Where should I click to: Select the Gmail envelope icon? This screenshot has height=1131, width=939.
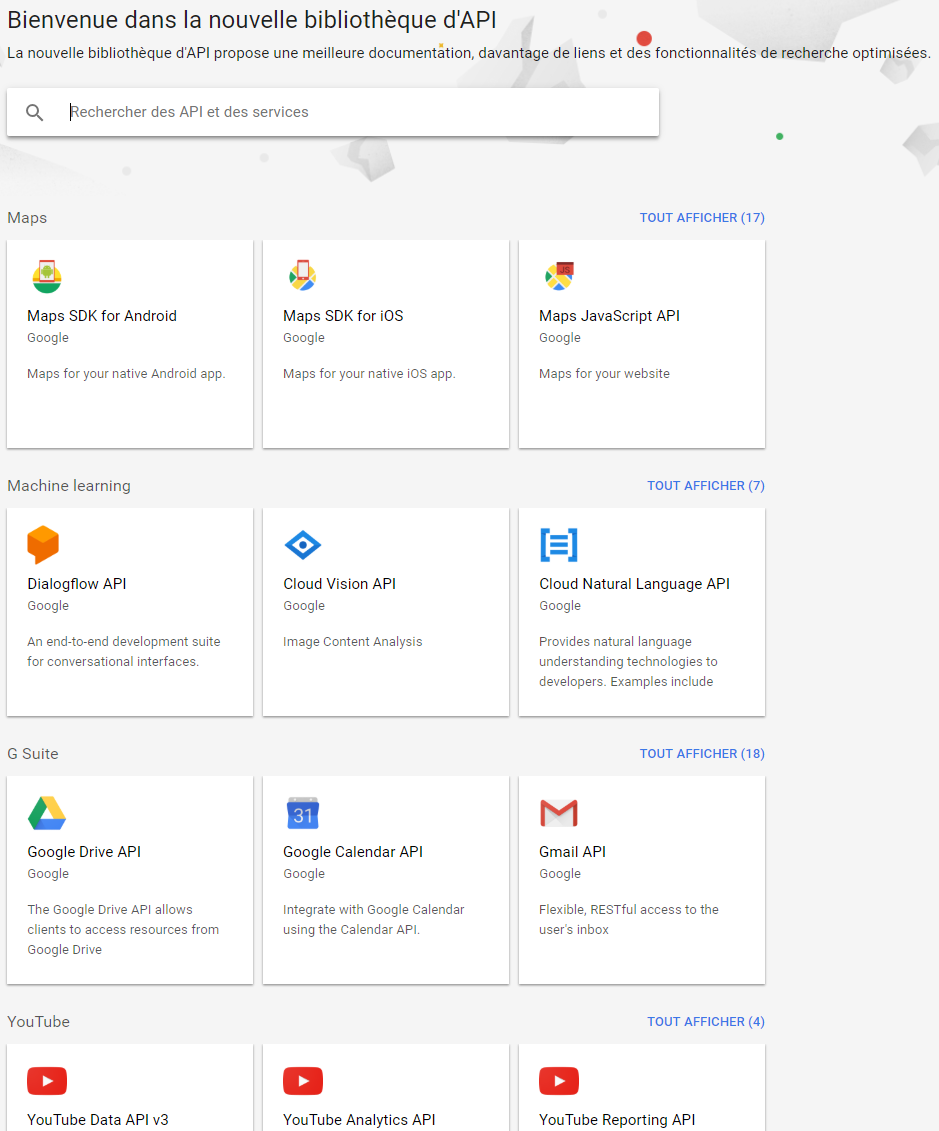pos(558,813)
